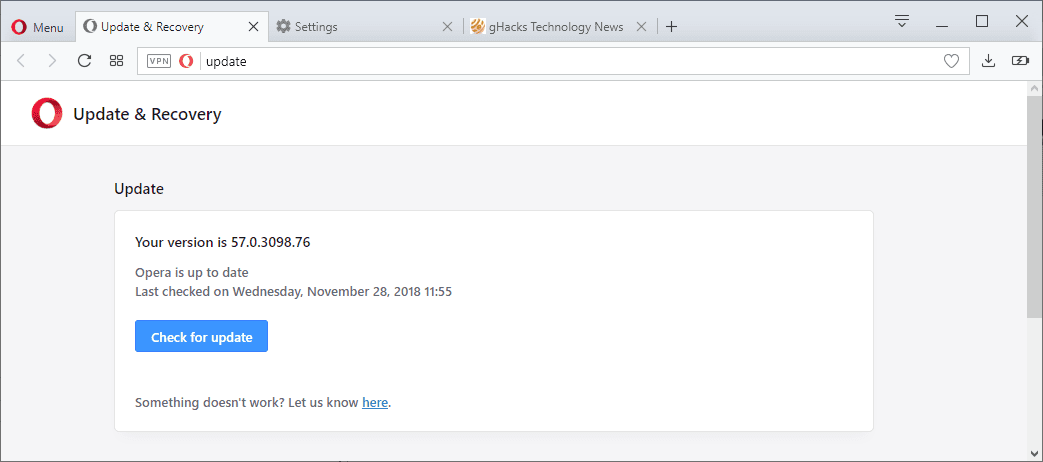
Task: Open the Opera Menu button
Action: point(38,27)
